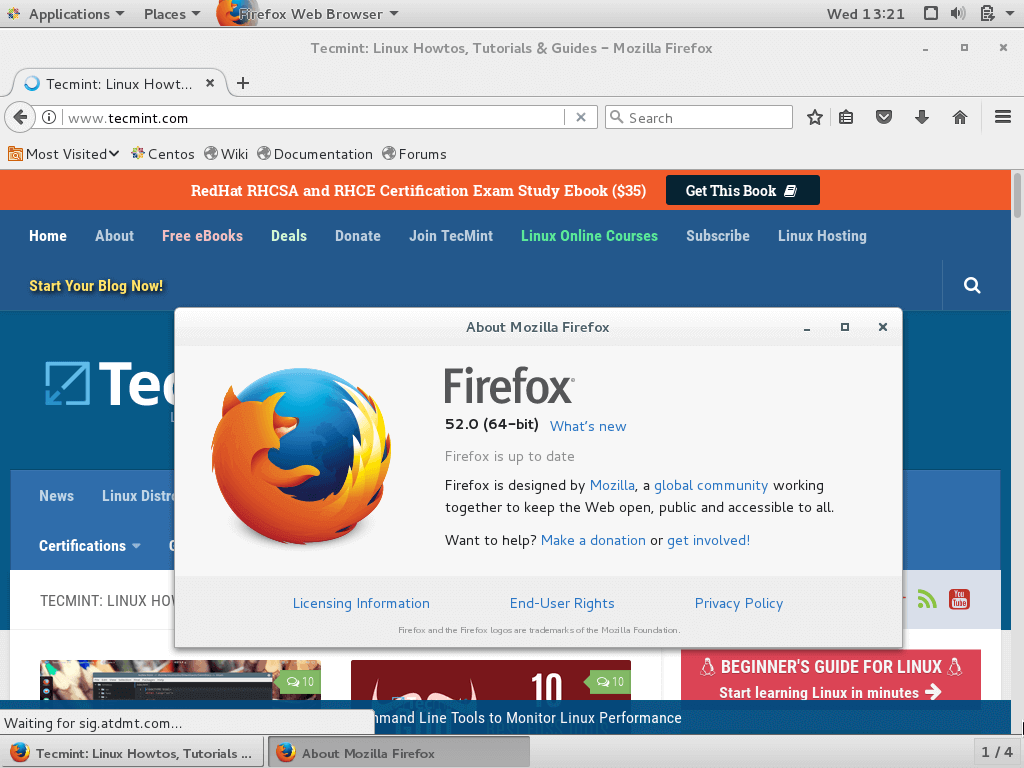Click What's new link in About dialog

pyautogui.click(x=588, y=426)
